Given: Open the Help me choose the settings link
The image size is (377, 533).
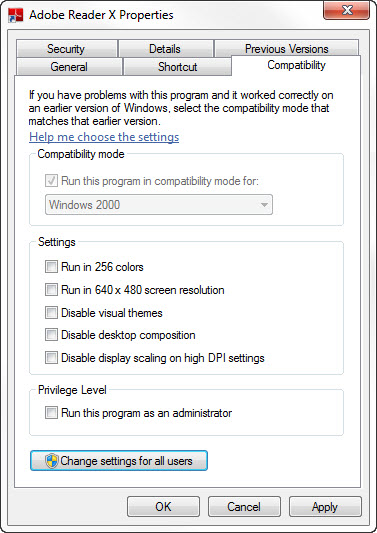Looking at the screenshot, I should coord(104,137).
